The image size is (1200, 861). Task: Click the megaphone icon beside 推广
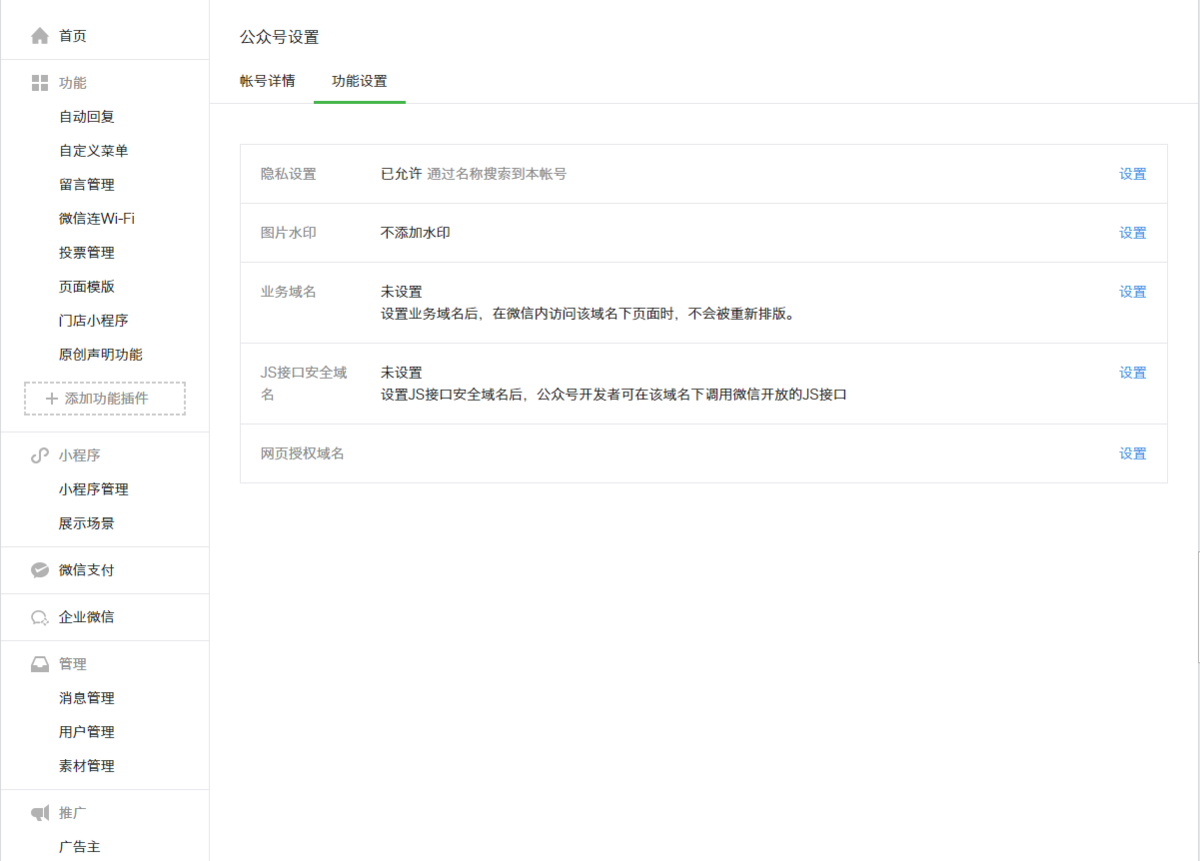point(40,813)
